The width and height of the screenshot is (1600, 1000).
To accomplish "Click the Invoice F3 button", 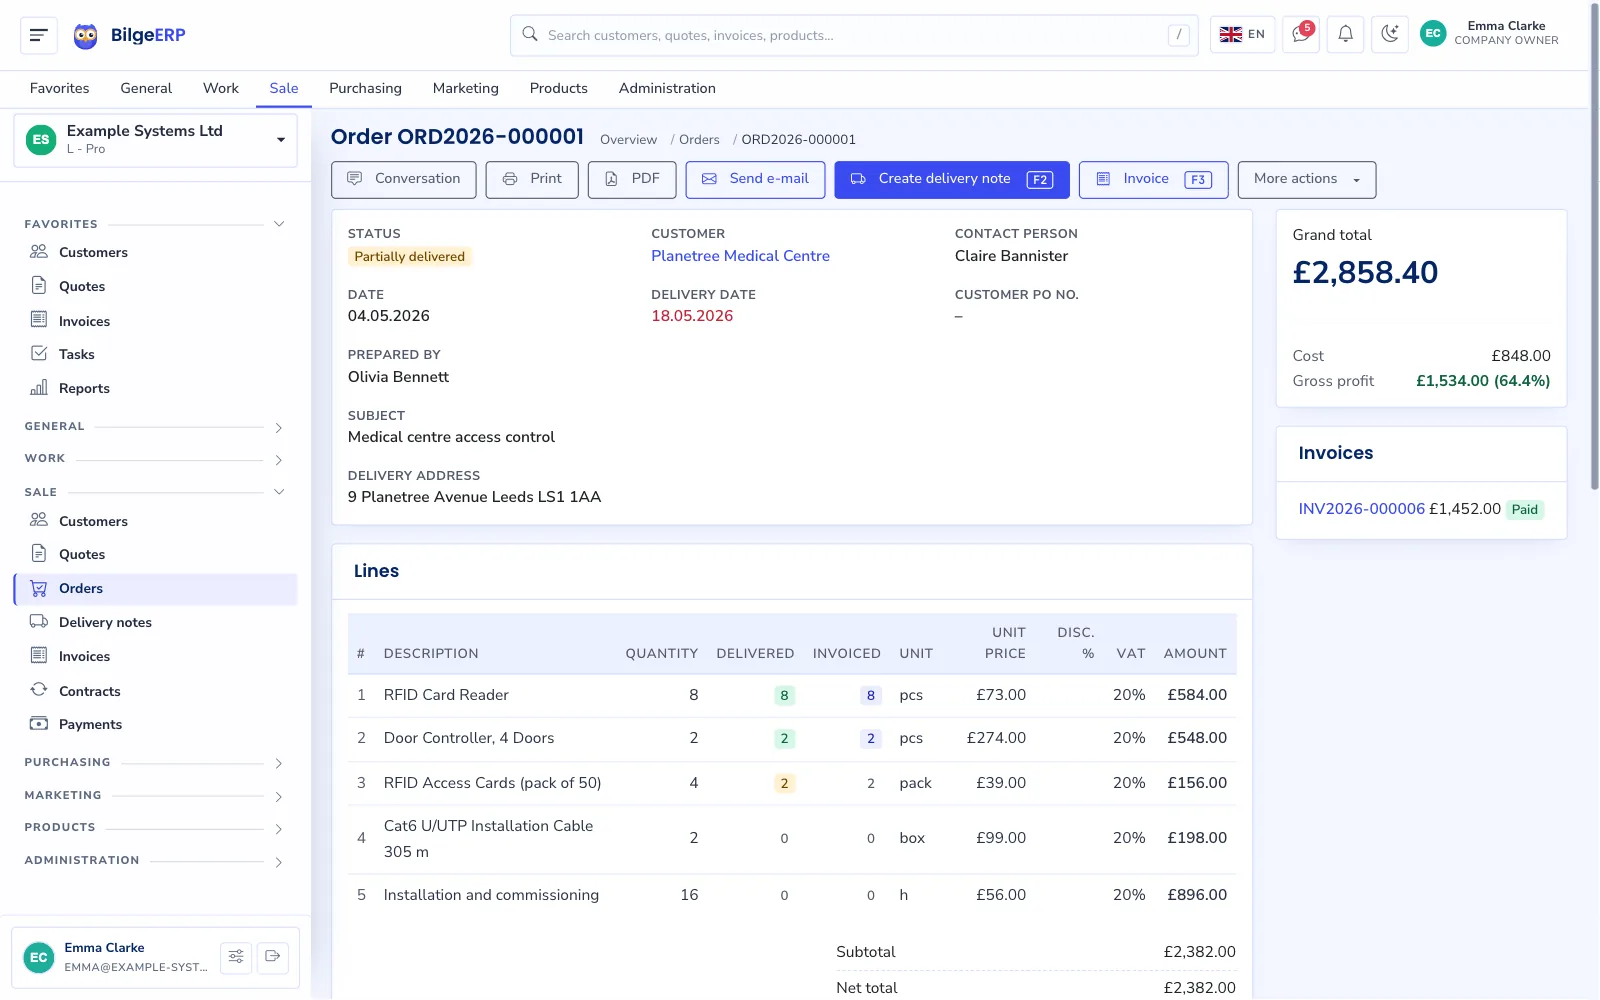I will click(1154, 180).
